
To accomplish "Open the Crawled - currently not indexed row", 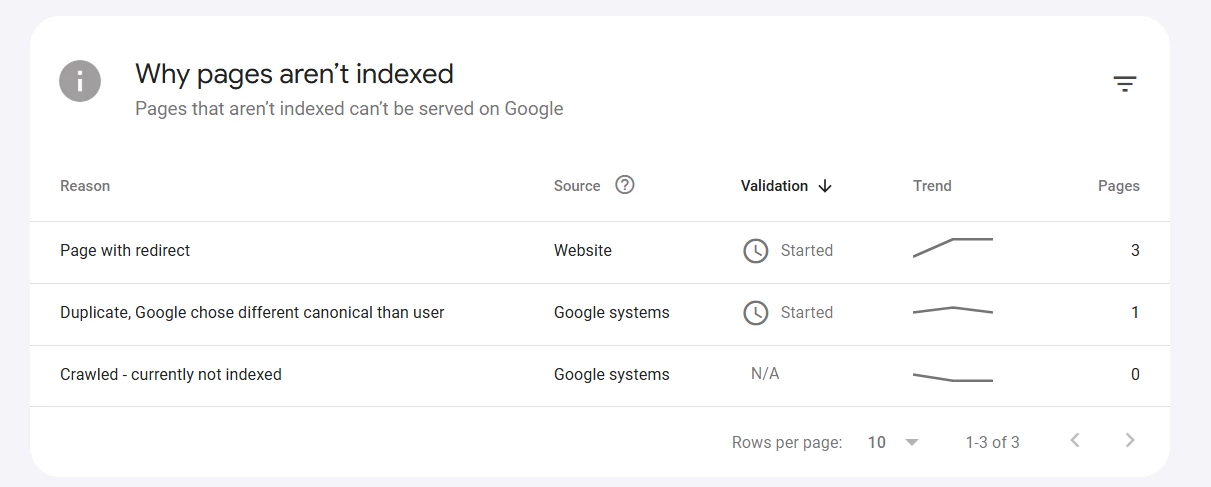I will tap(171, 375).
